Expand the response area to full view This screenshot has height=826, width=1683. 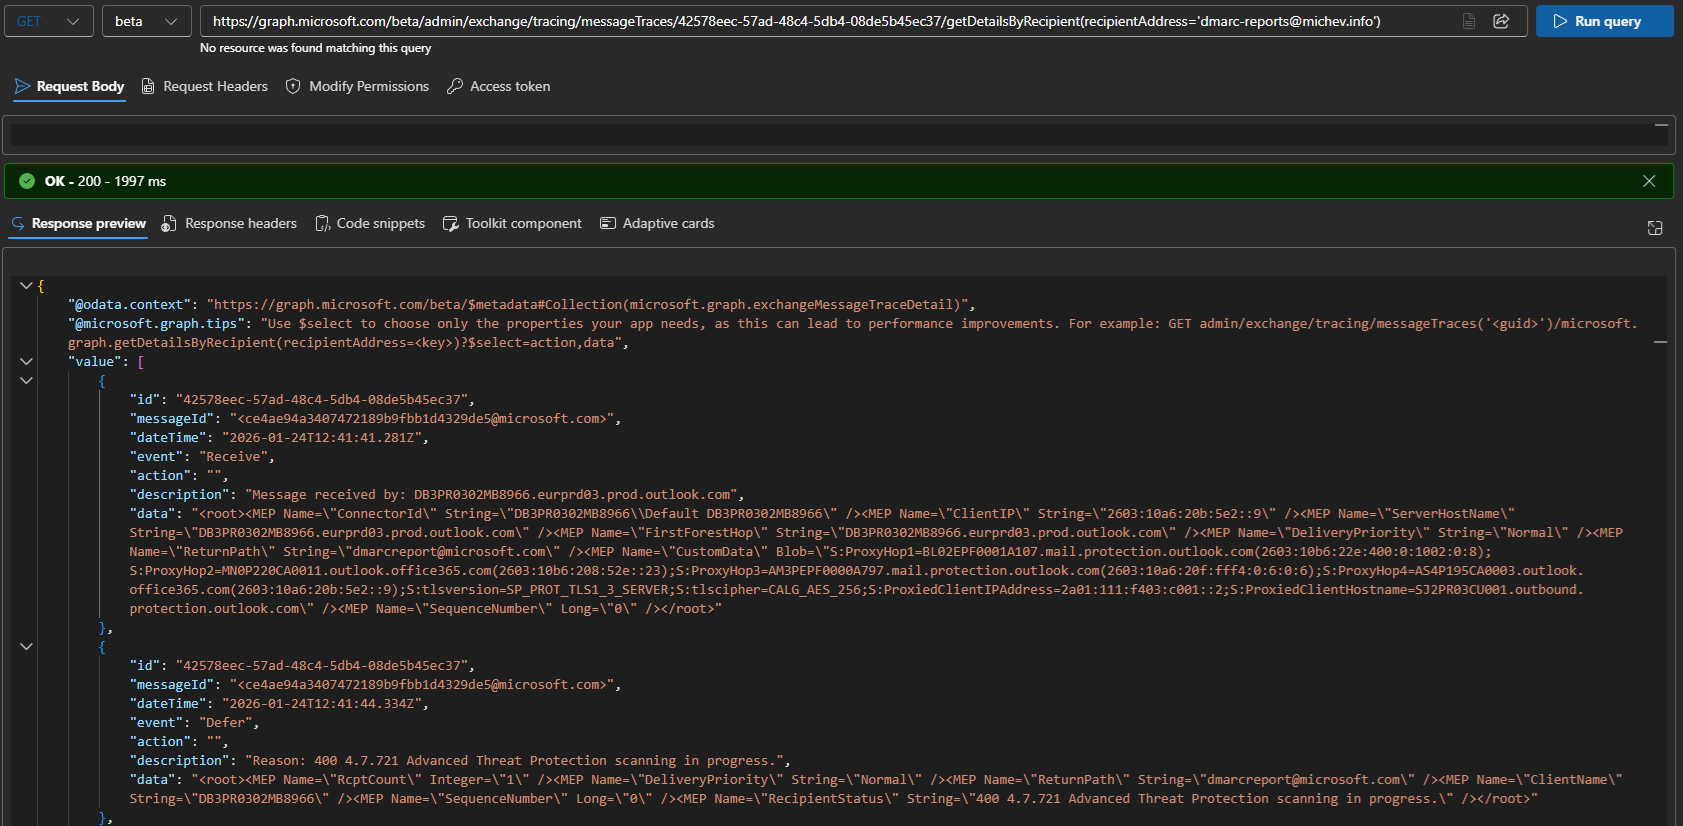(1655, 228)
